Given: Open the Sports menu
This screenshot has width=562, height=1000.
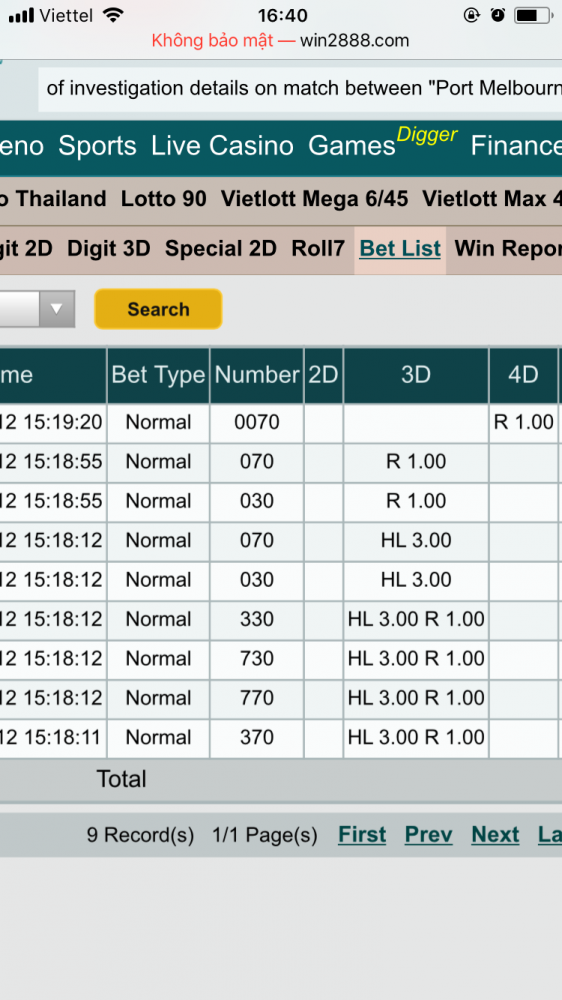Looking at the screenshot, I should point(98,146).
